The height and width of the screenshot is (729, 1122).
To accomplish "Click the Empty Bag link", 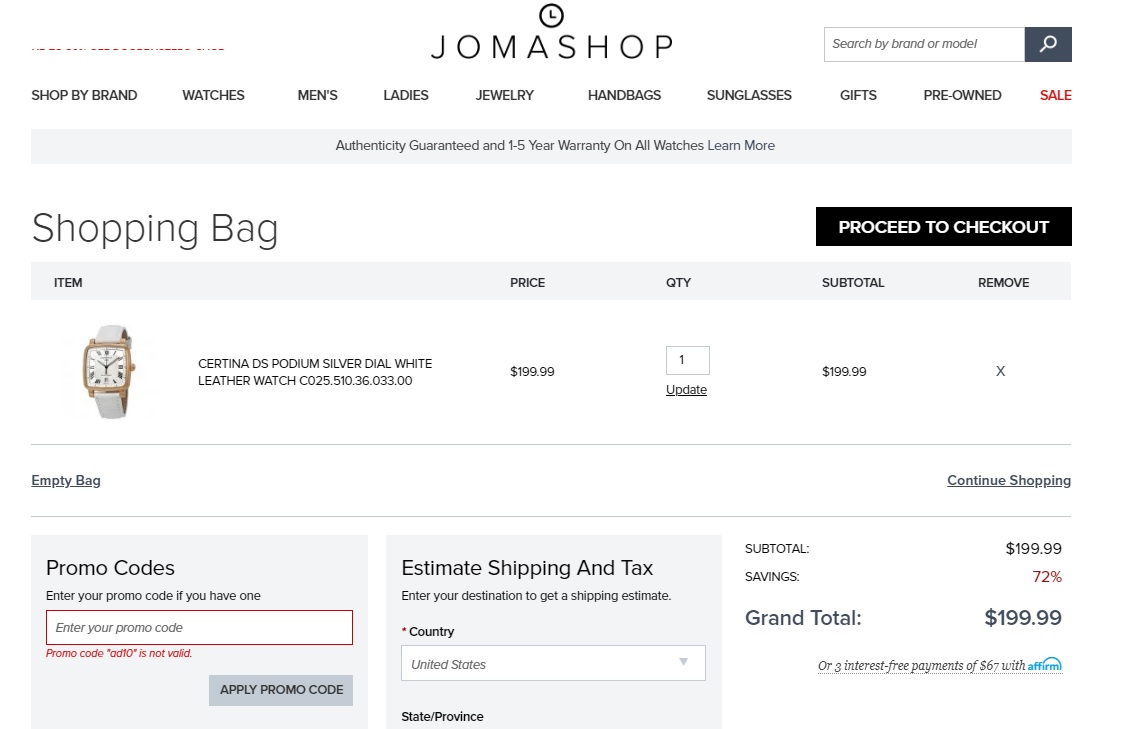I will click(66, 480).
